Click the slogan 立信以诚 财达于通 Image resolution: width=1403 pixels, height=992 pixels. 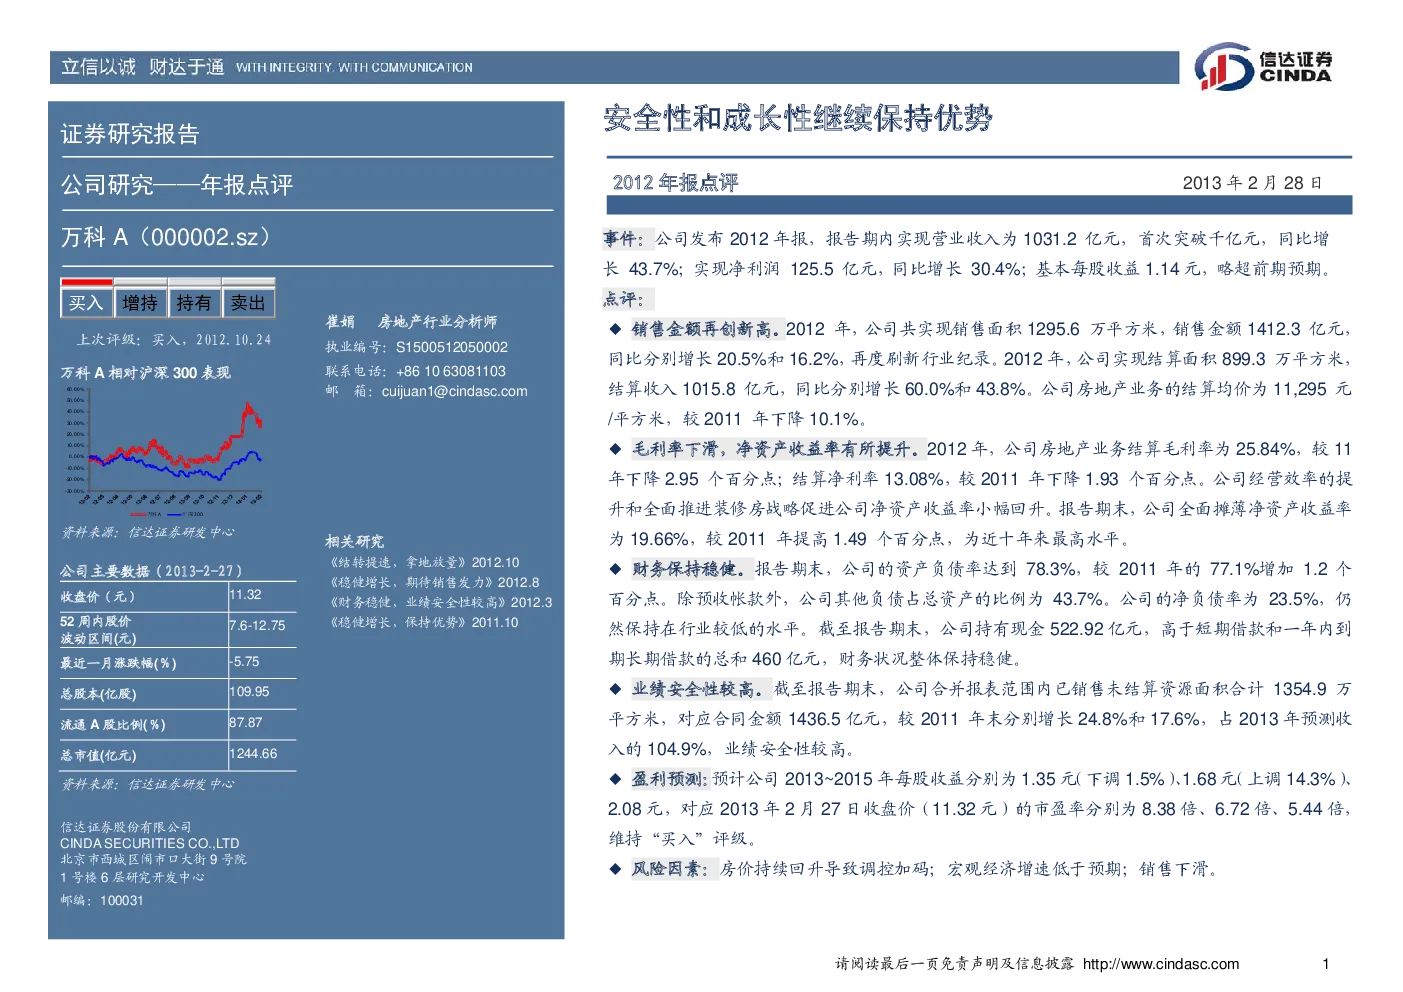coord(143,67)
